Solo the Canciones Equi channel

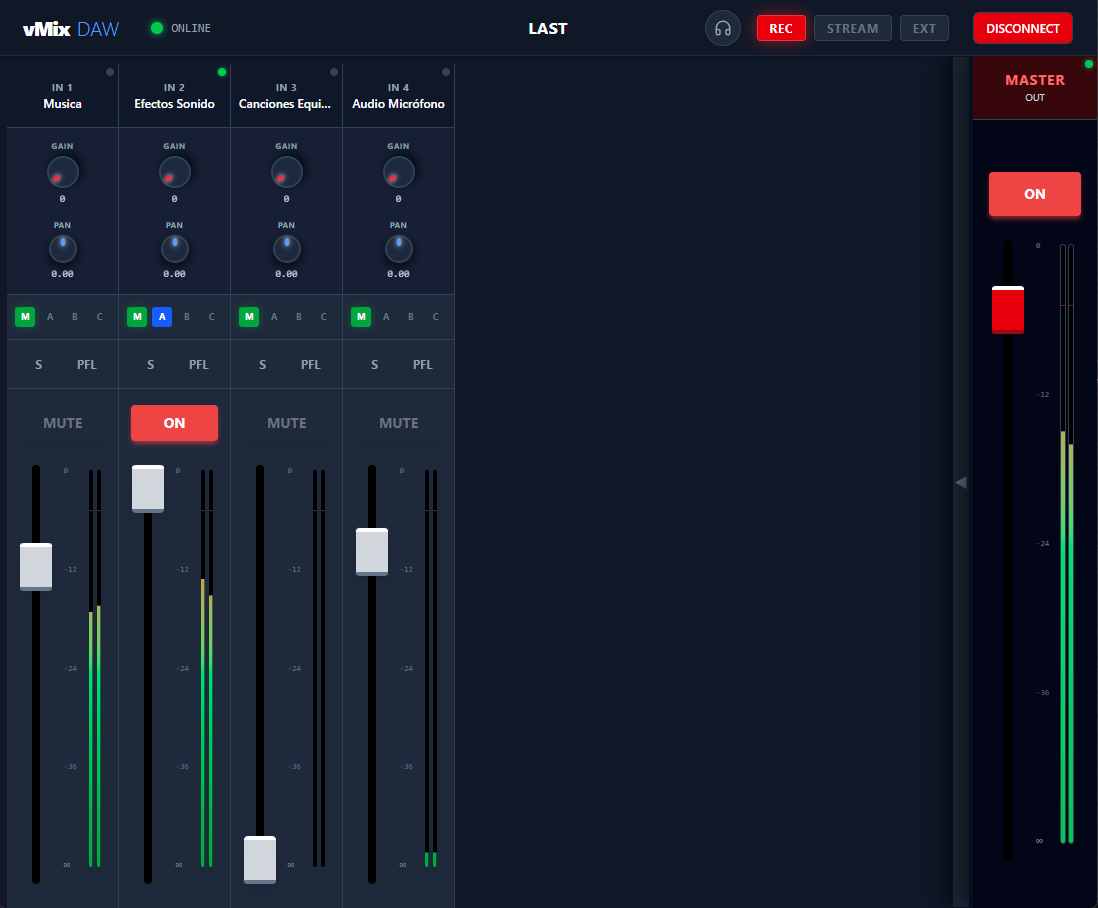[262, 364]
